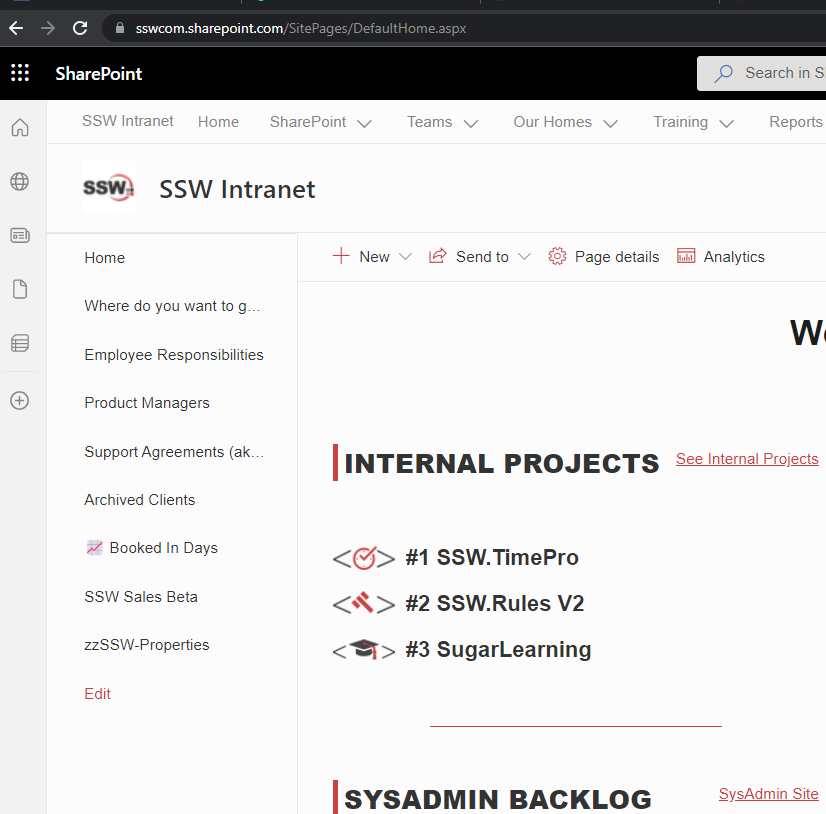Open My lists icon in left rail
This screenshot has width=826, height=814.
point(20,344)
